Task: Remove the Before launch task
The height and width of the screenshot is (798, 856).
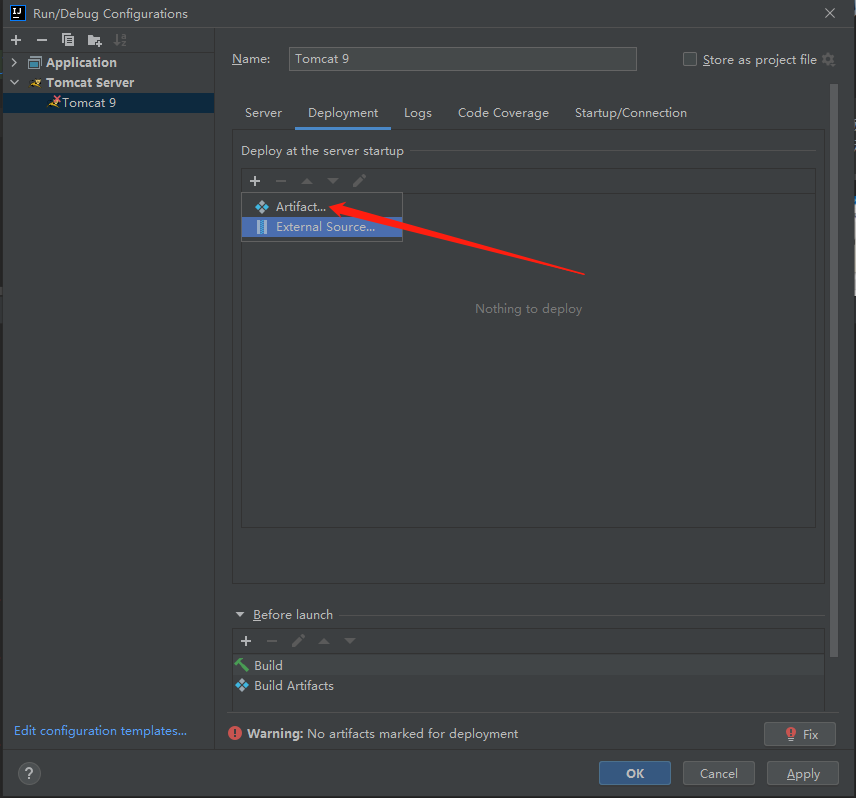Action: point(272,641)
